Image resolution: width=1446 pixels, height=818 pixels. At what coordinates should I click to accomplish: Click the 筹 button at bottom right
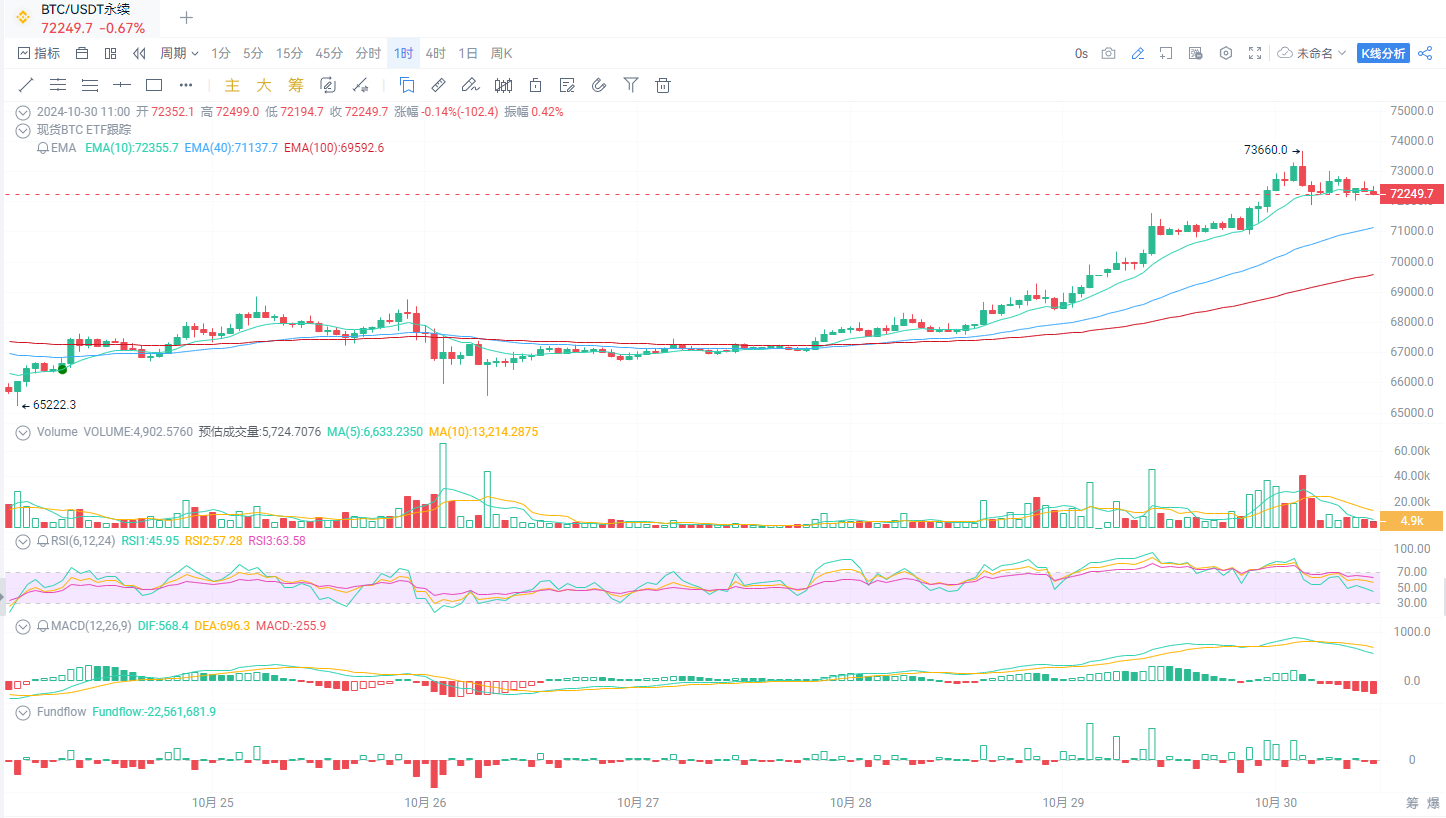(x=1412, y=803)
